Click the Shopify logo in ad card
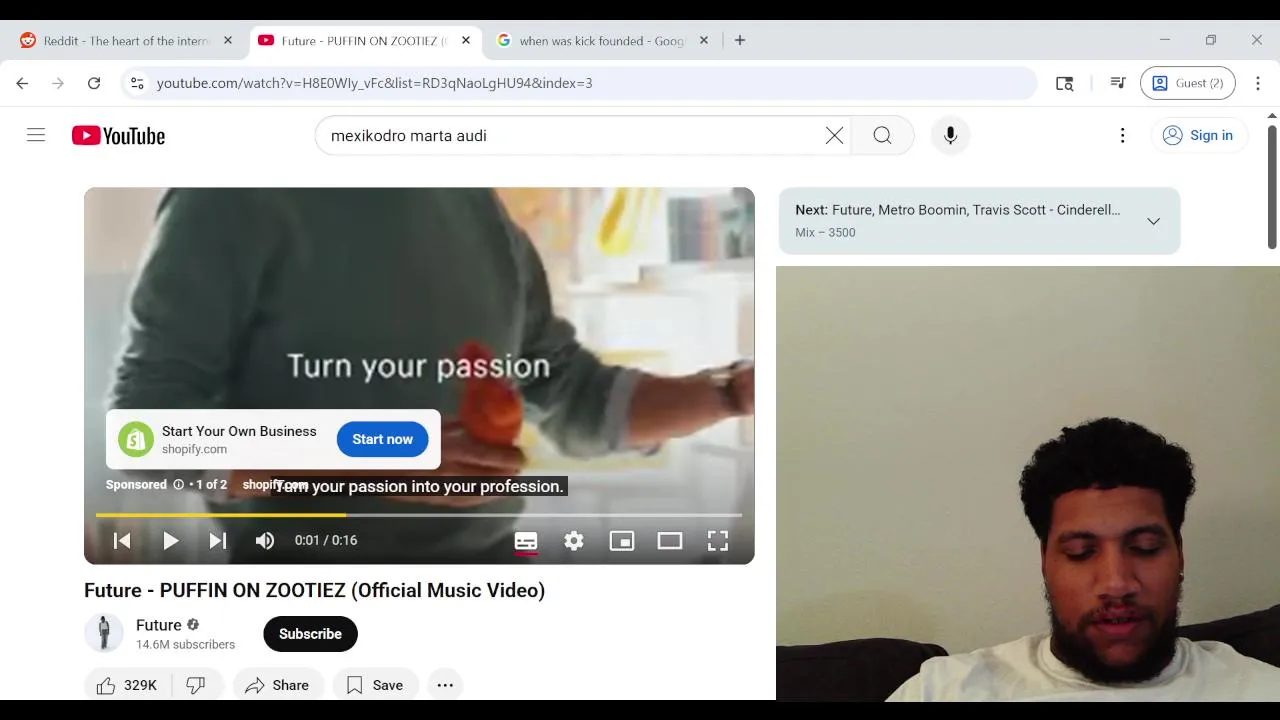Screen dimensions: 1280x720 (x=136, y=439)
